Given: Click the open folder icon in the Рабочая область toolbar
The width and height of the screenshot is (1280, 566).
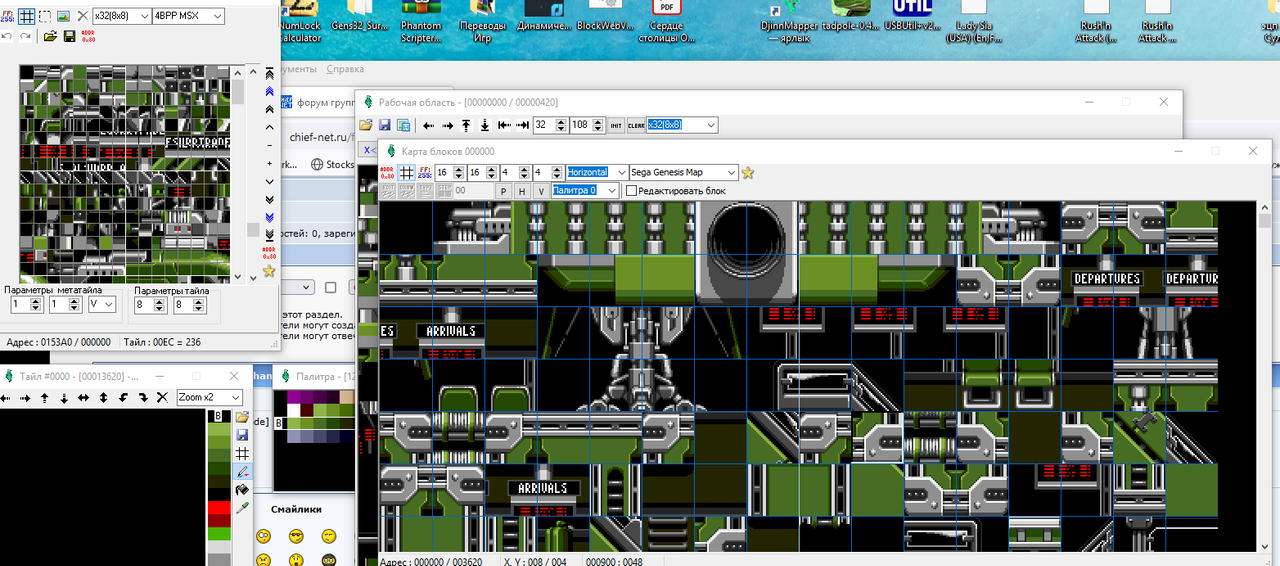Looking at the screenshot, I should pos(366,125).
